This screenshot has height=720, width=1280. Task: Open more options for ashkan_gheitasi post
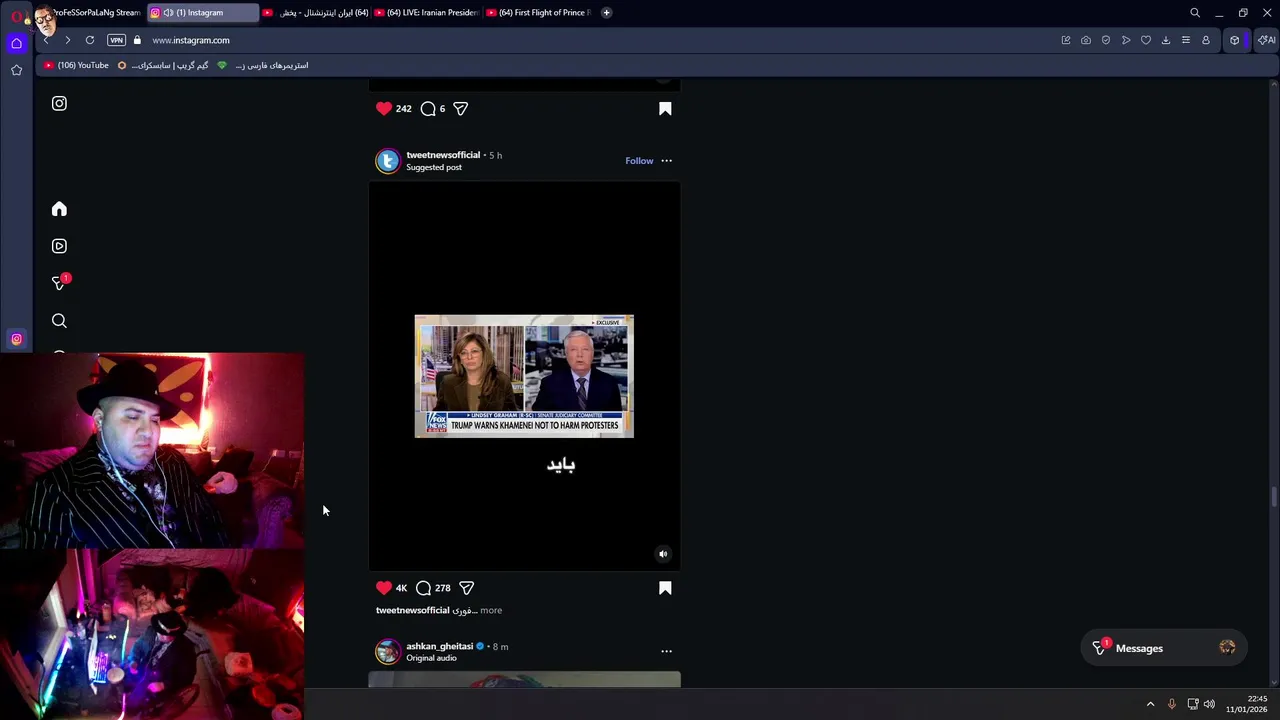pyautogui.click(x=666, y=651)
